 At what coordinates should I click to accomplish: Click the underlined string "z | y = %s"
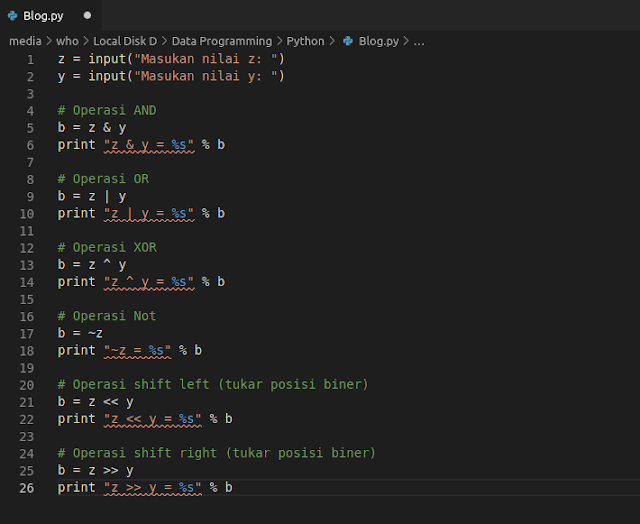(149, 213)
